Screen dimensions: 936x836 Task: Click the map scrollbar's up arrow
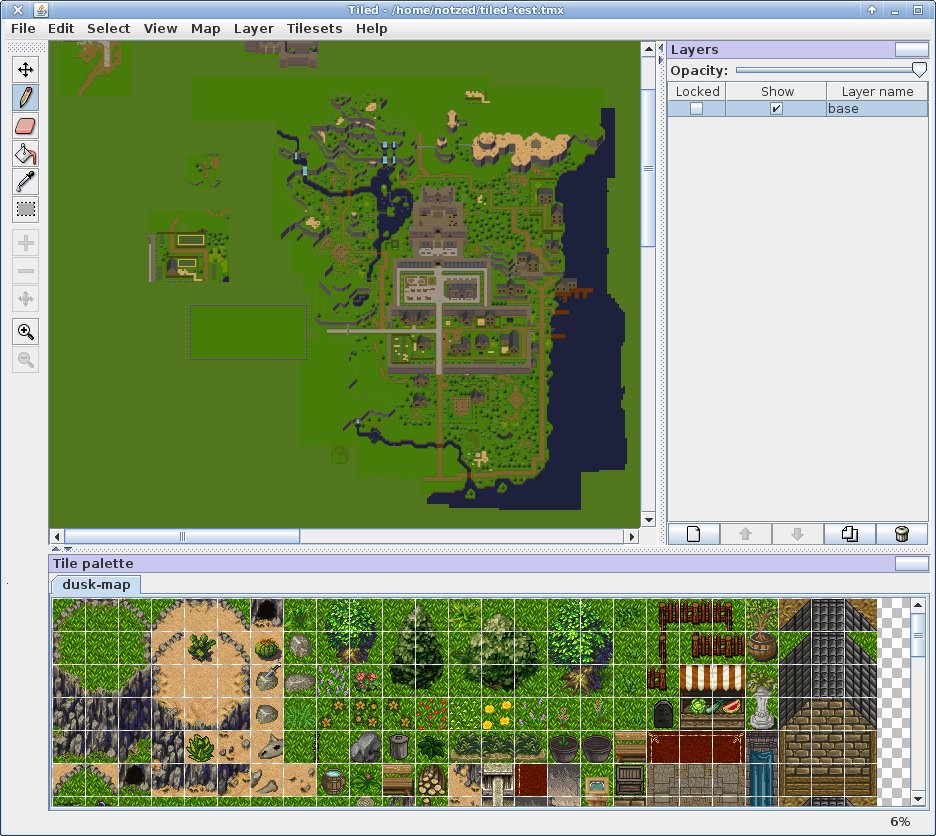point(648,50)
